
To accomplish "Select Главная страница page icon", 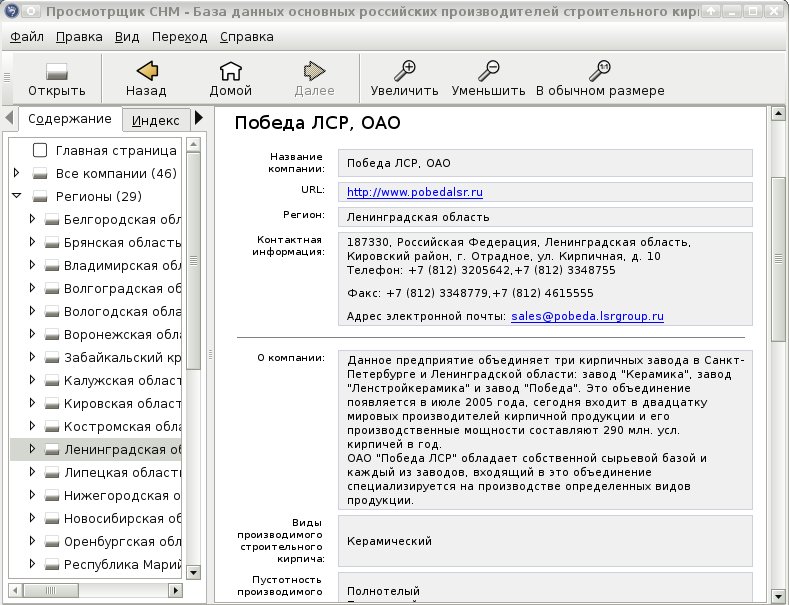I will 40,150.
